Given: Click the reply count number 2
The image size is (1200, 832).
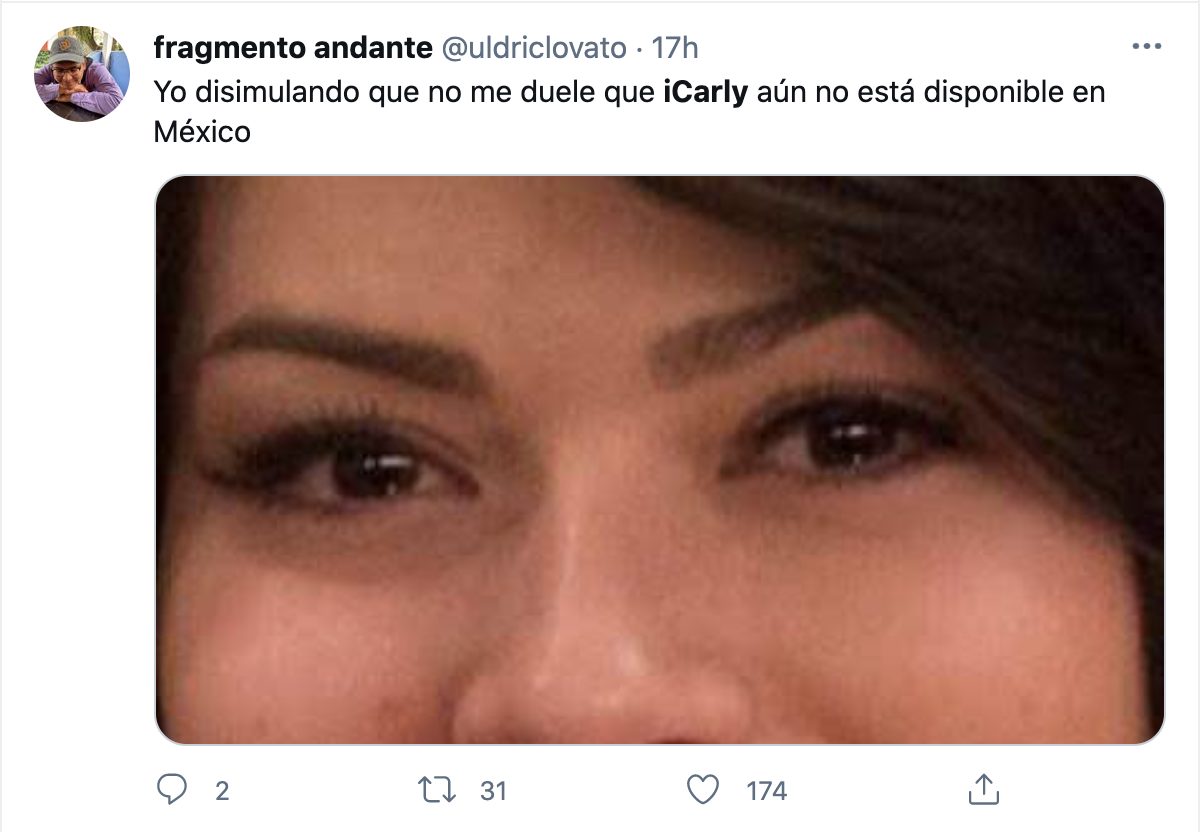Looking at the screenshot, I should tap(222, 791).
